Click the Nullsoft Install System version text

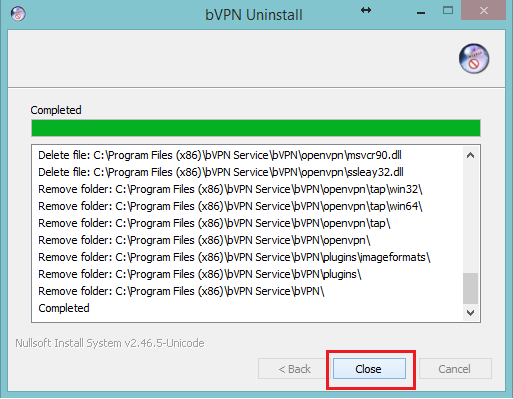[110, 343]
